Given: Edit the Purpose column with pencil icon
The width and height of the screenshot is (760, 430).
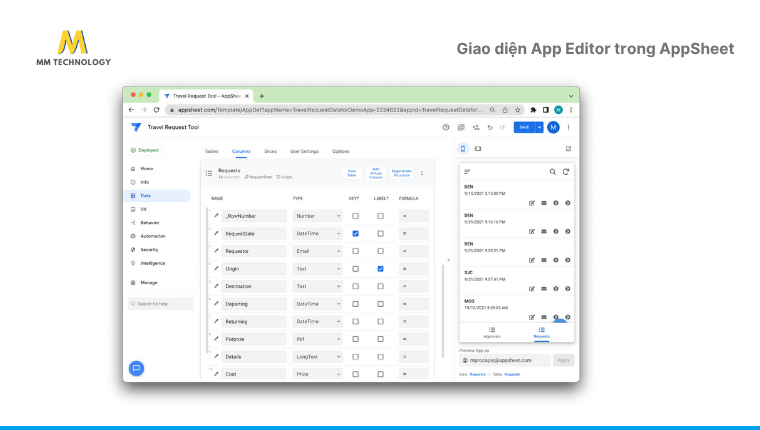Looking at the screenshot, I should click(x=216, y=339).
